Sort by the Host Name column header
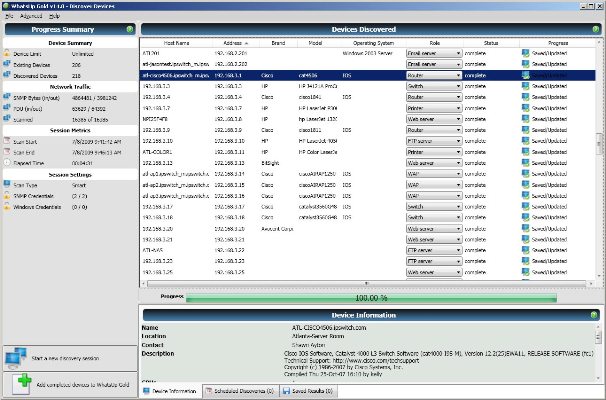The height and width of the screenshot is (400, 606). pyautogui.click(x=177, y=43)
